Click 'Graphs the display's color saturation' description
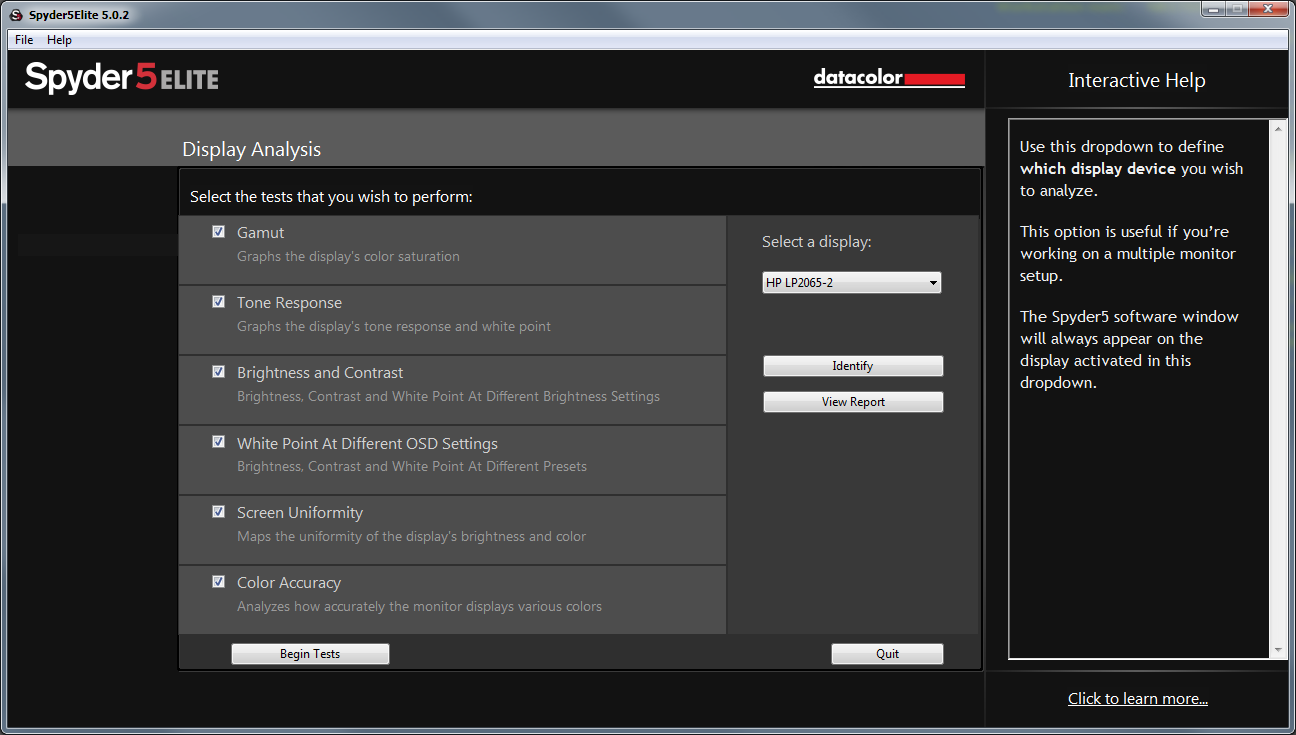This screenshot has height=735, width=1296. pos(348,257)
